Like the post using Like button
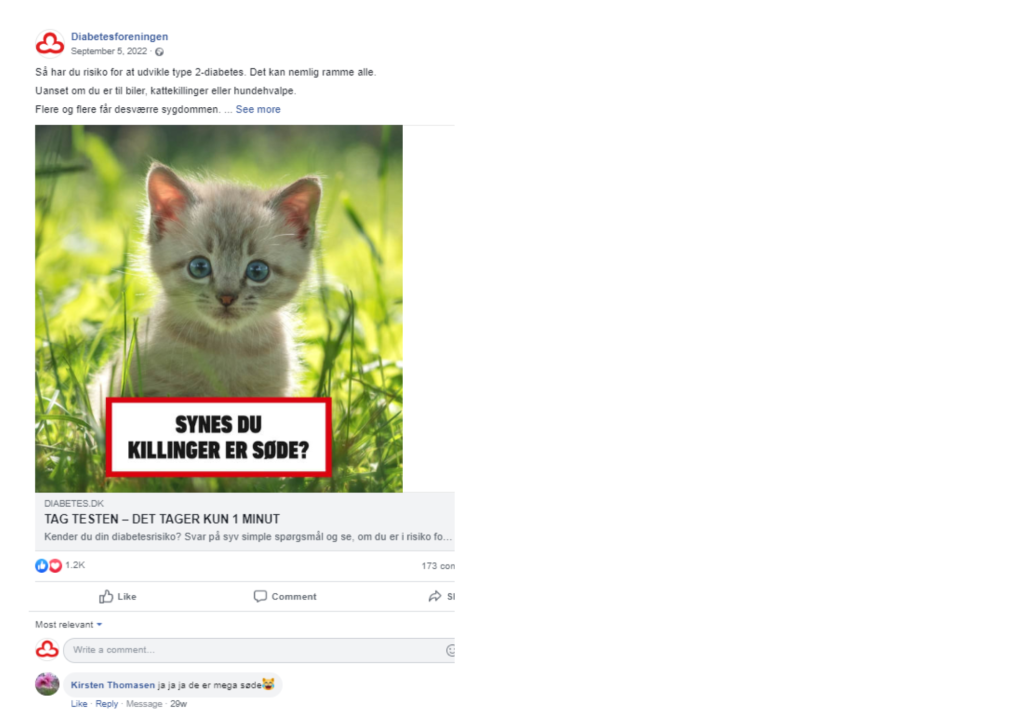Screen dimensions: 1024x724 click(118, 596)
